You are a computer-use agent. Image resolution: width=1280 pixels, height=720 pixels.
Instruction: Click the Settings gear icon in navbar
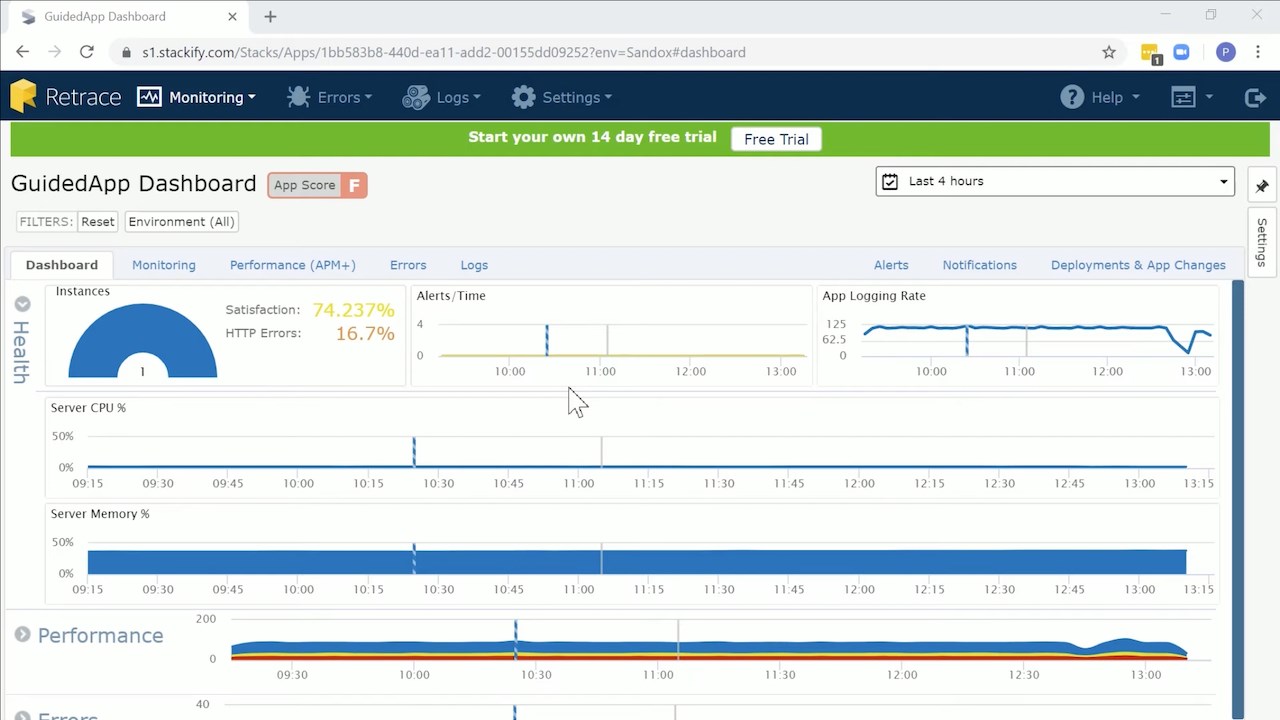523,97
